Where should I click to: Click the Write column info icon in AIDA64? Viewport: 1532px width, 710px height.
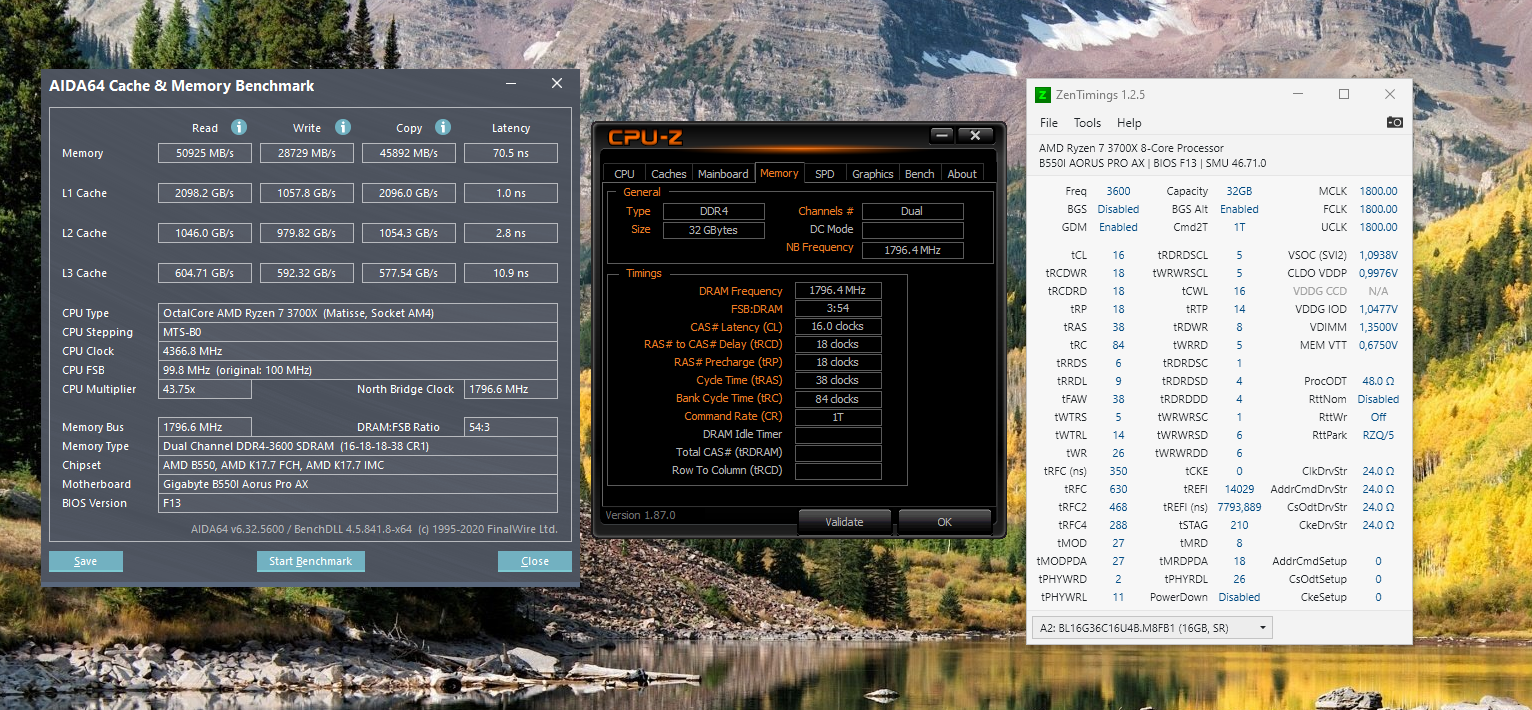pyautogui.click(x=343, y=127)
